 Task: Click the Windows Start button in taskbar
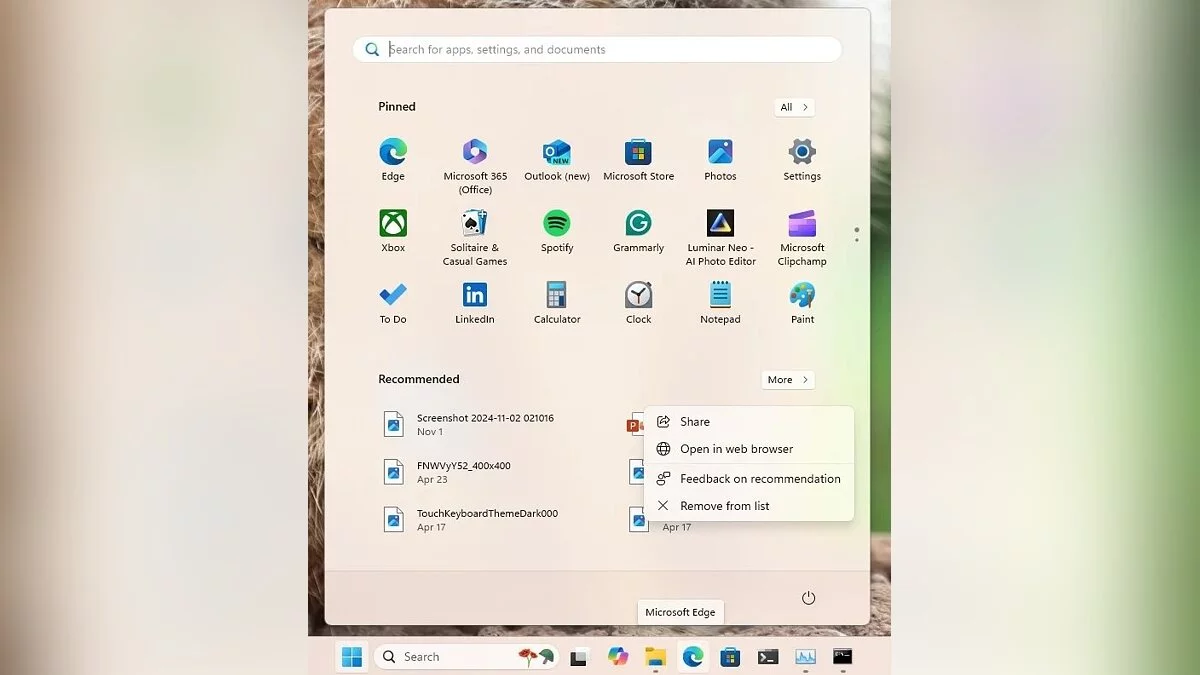coord(352,657)
